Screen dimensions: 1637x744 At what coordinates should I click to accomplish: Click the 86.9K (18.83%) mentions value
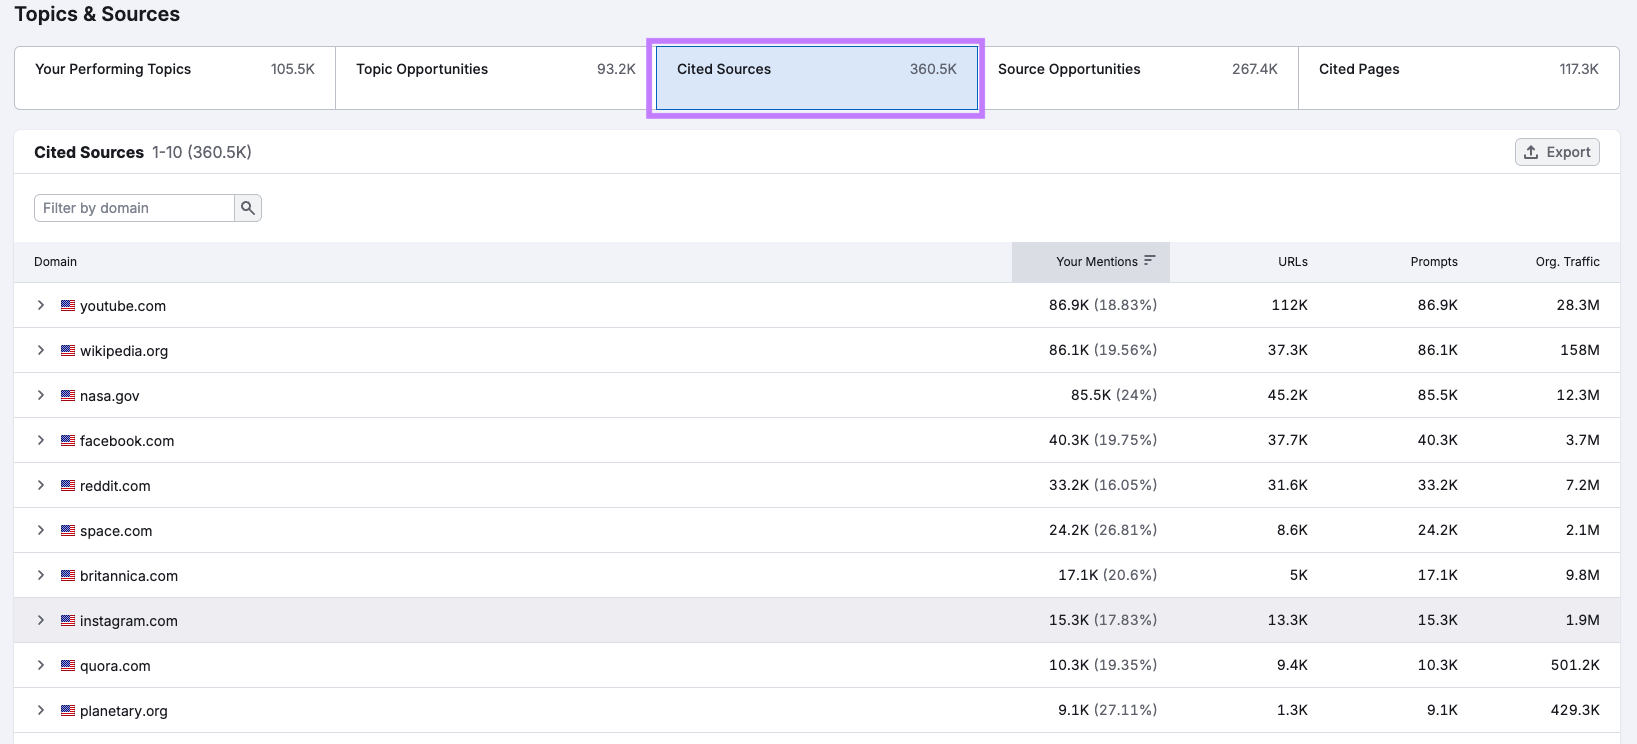(1103, 305)
